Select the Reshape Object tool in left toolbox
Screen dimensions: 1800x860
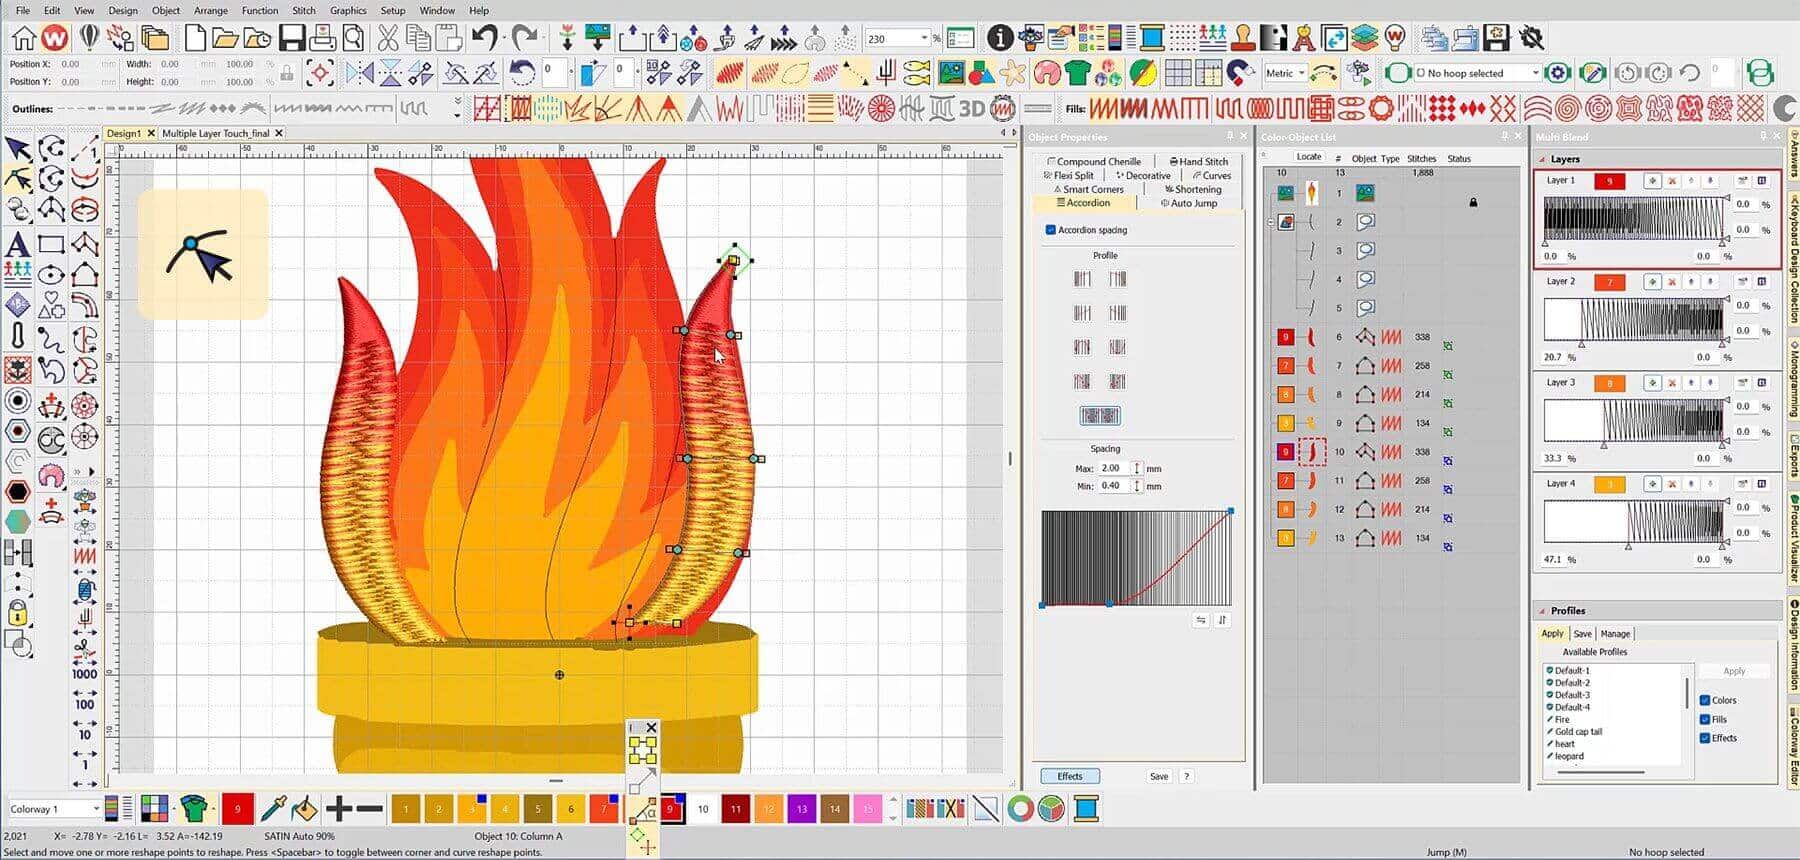pos(18,179)
